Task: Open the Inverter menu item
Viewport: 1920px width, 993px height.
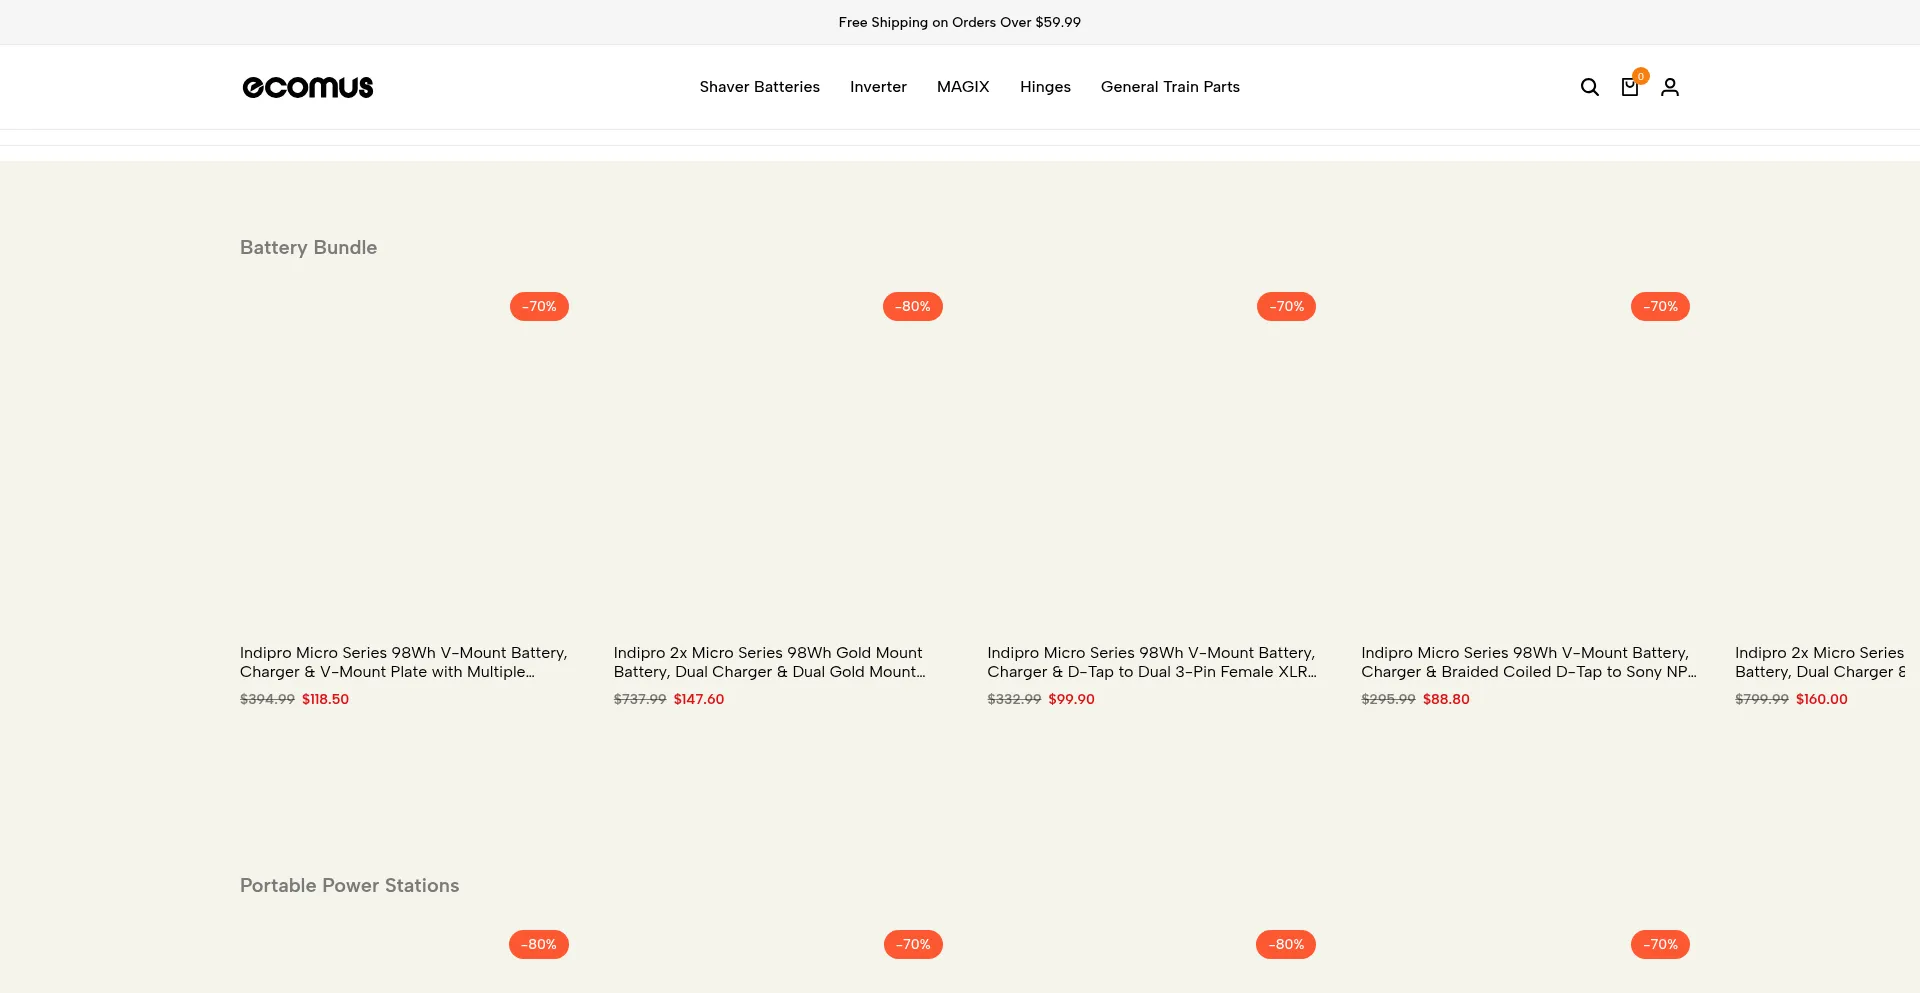Action: point(878,87)
